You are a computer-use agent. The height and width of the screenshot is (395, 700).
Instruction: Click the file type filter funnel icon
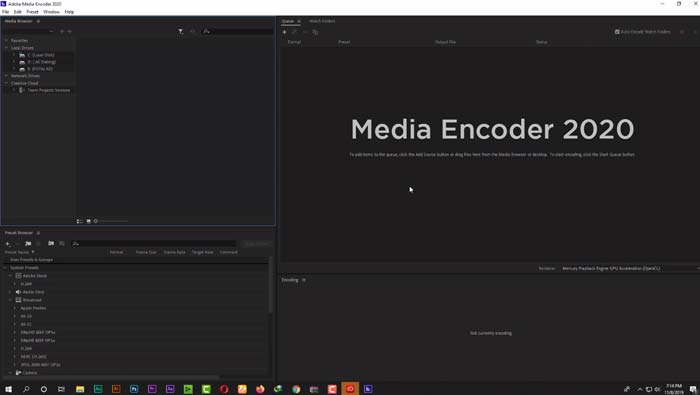click(181, 32)
